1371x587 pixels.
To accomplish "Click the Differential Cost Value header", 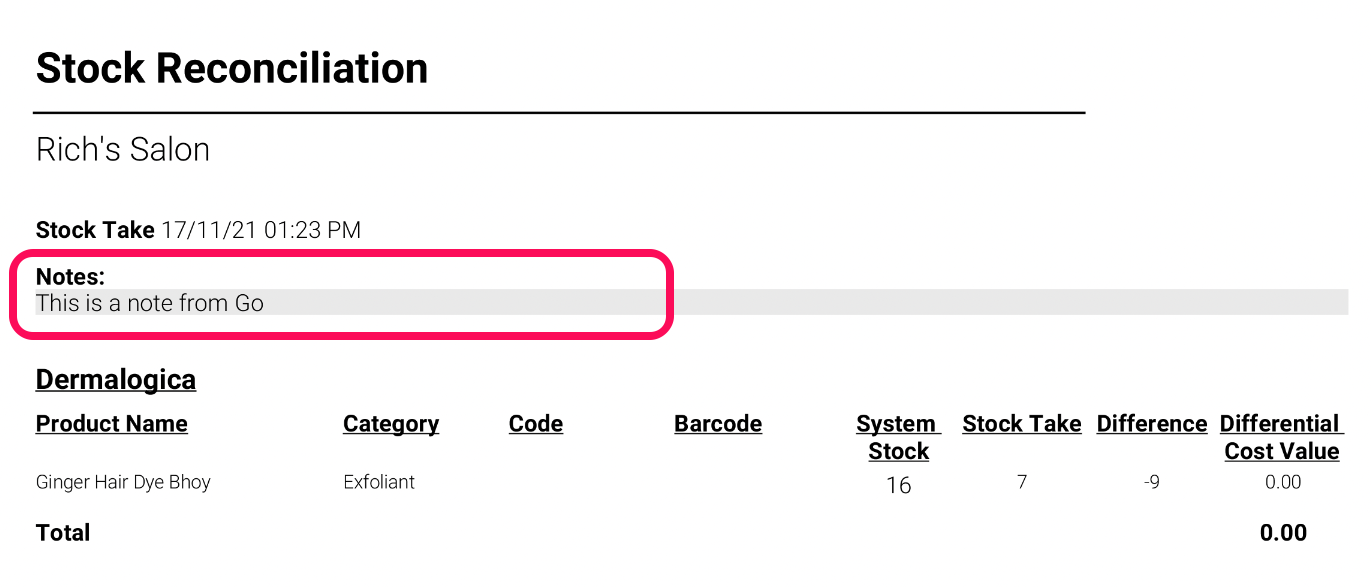I will pos(1282,438).
